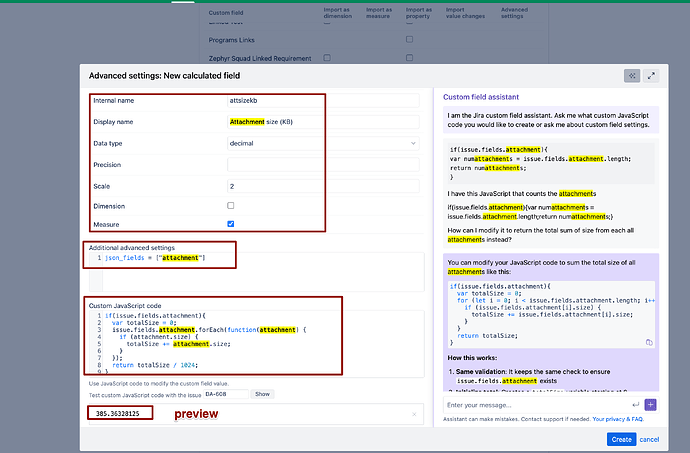Viewport: 690px width, 453px height.
Task: Click the Zephyr Squad Linked Requirement row label
Action: 260,58
